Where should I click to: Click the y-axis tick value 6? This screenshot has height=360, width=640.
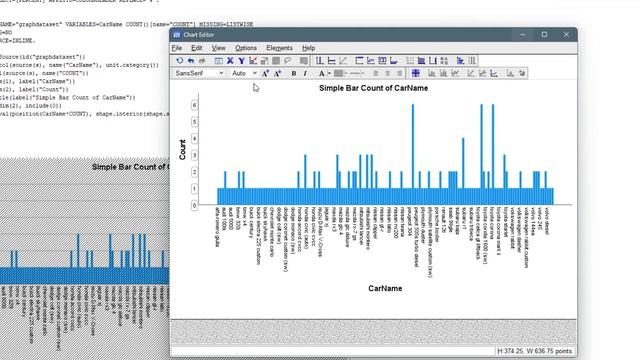point(195,105)
